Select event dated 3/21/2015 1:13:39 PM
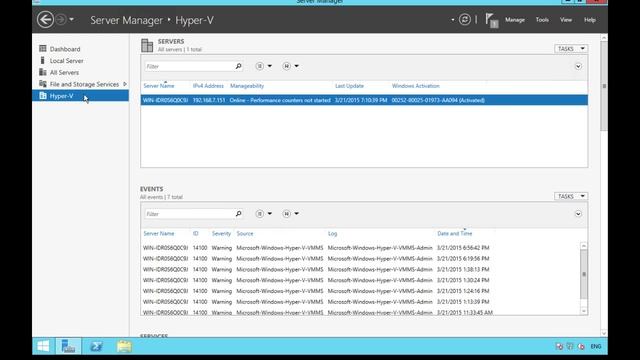Screen dimensions: 640x360 click(360, 302)
